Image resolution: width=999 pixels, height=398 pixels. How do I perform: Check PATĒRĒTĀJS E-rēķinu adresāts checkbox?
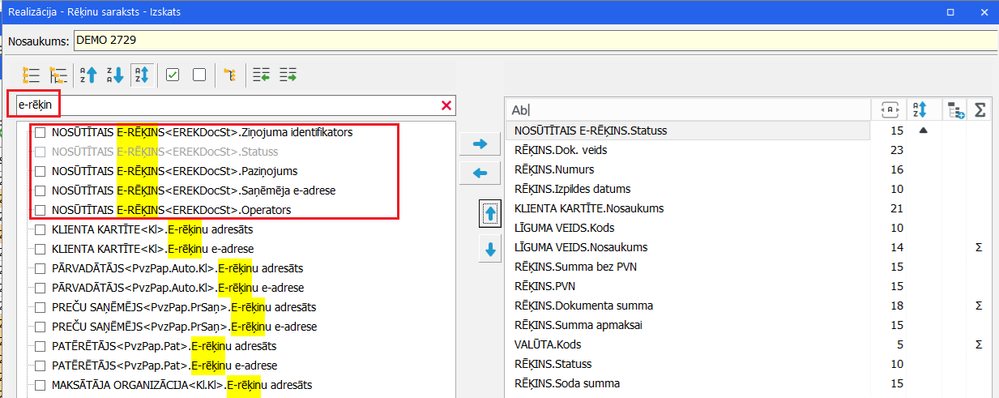click(40, 346)
